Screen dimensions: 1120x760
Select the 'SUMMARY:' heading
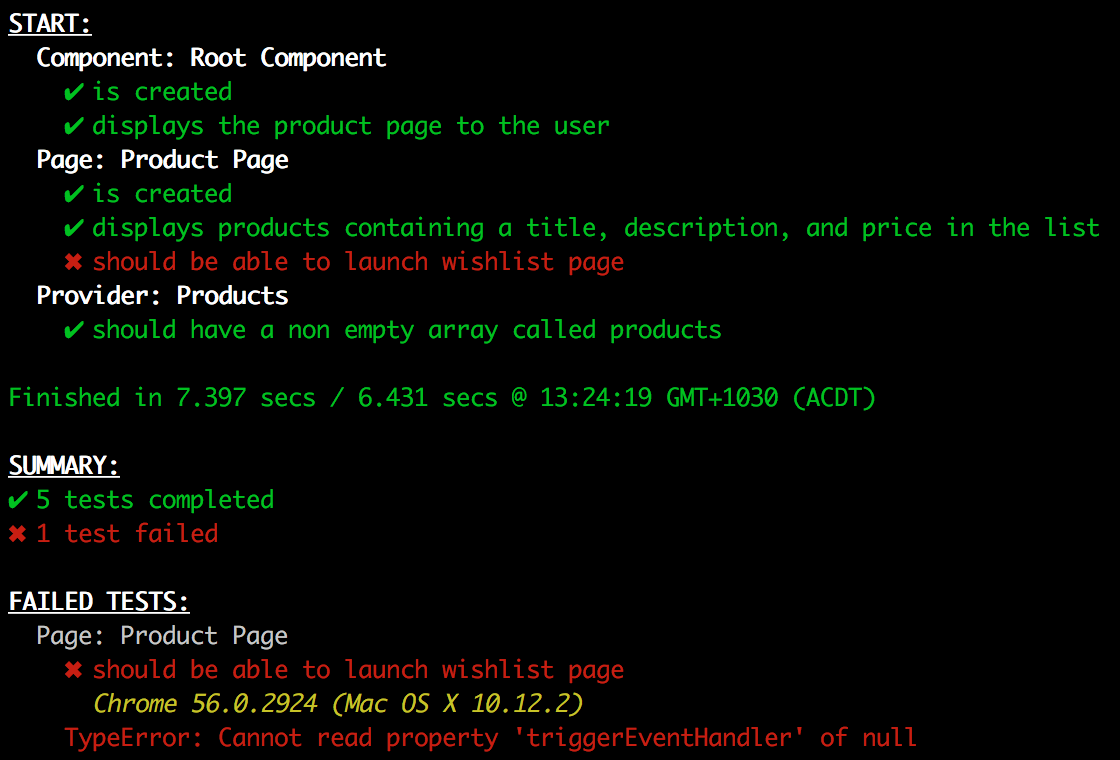coord(64,466)
